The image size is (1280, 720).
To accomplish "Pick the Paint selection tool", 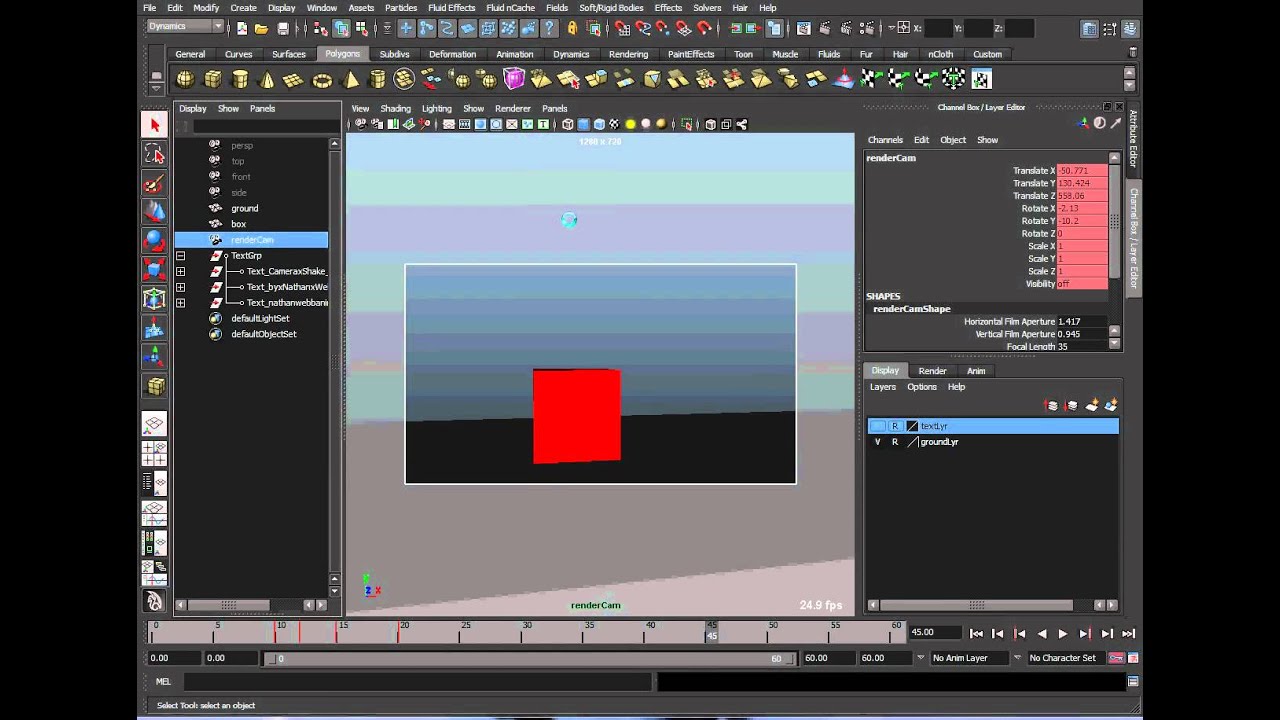I will (x=154, y=182).
